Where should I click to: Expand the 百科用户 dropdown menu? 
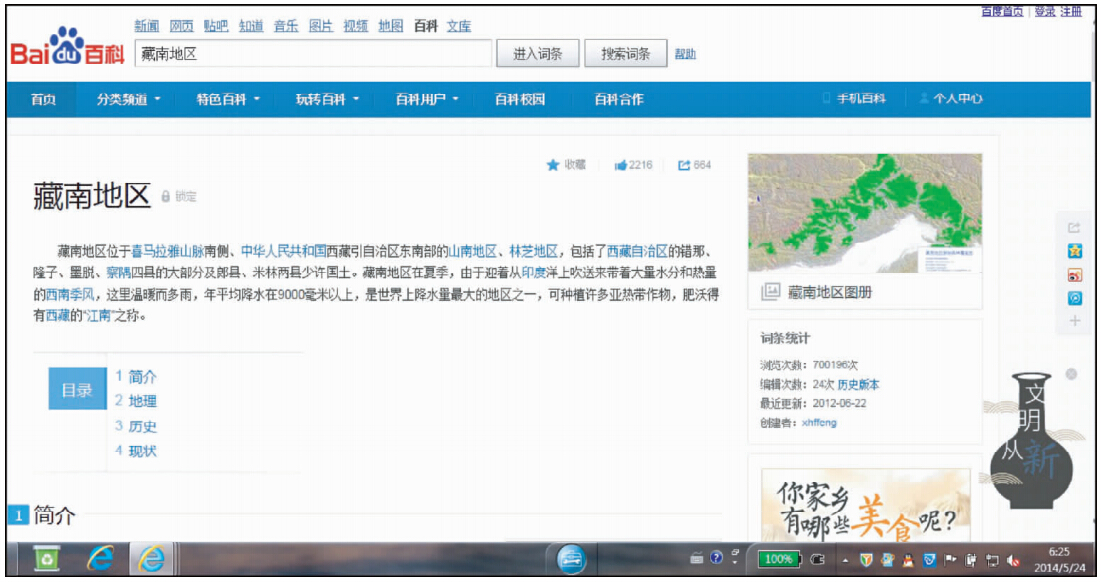427,99
